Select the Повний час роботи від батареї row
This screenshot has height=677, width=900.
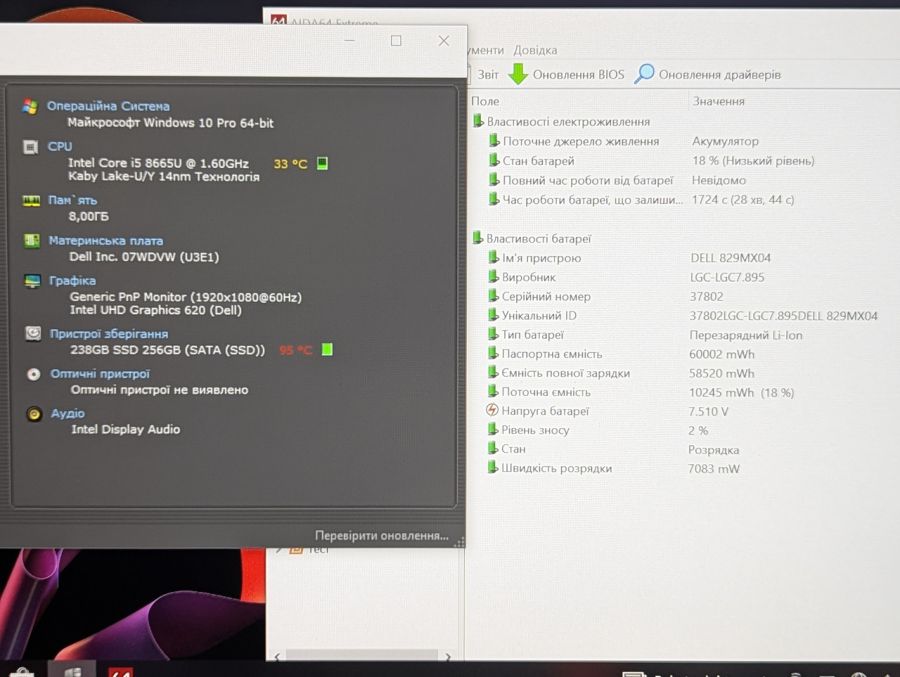tap(588, 180)
